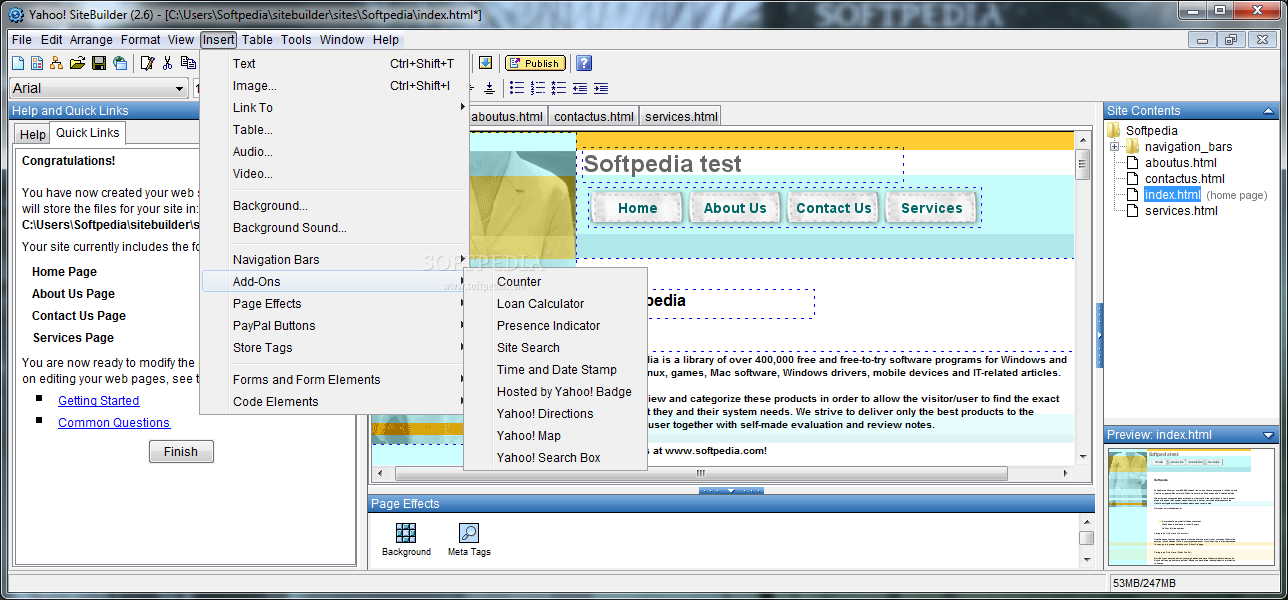Expand the Forms and Form Elements submenu

334,379
